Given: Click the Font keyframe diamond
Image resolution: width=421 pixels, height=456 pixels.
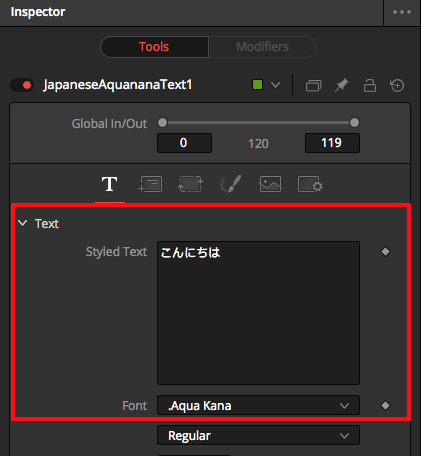Looking at the screenshot, I should click(385, 406).
